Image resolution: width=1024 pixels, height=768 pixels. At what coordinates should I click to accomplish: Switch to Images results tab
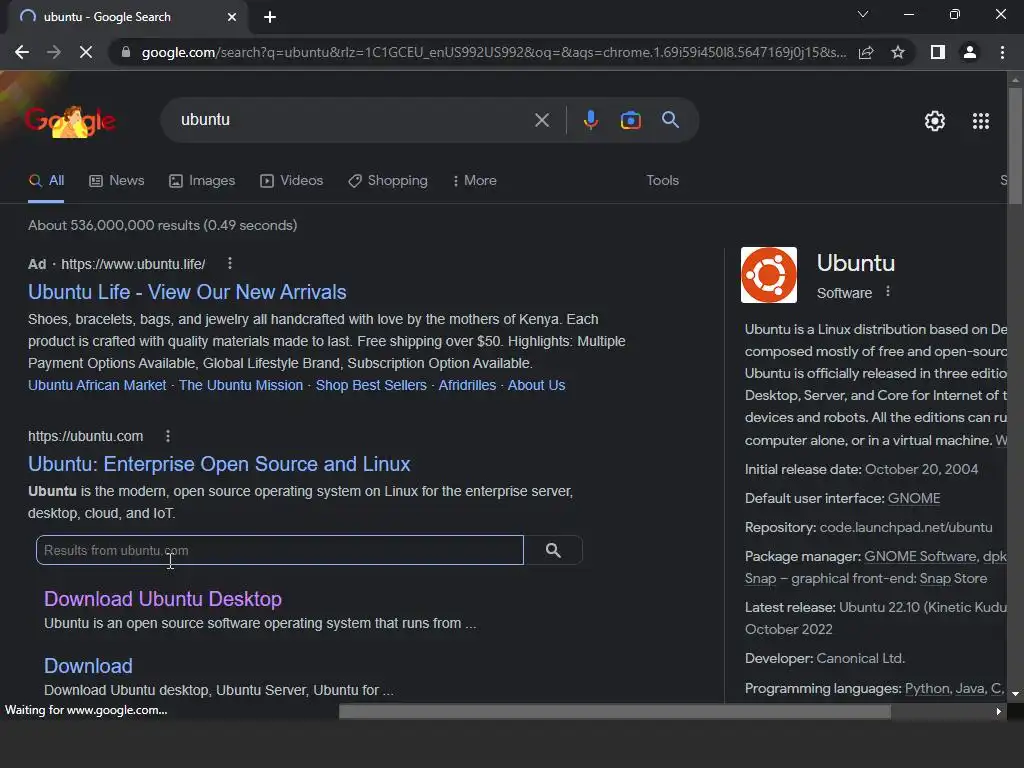tap(202, 180)
